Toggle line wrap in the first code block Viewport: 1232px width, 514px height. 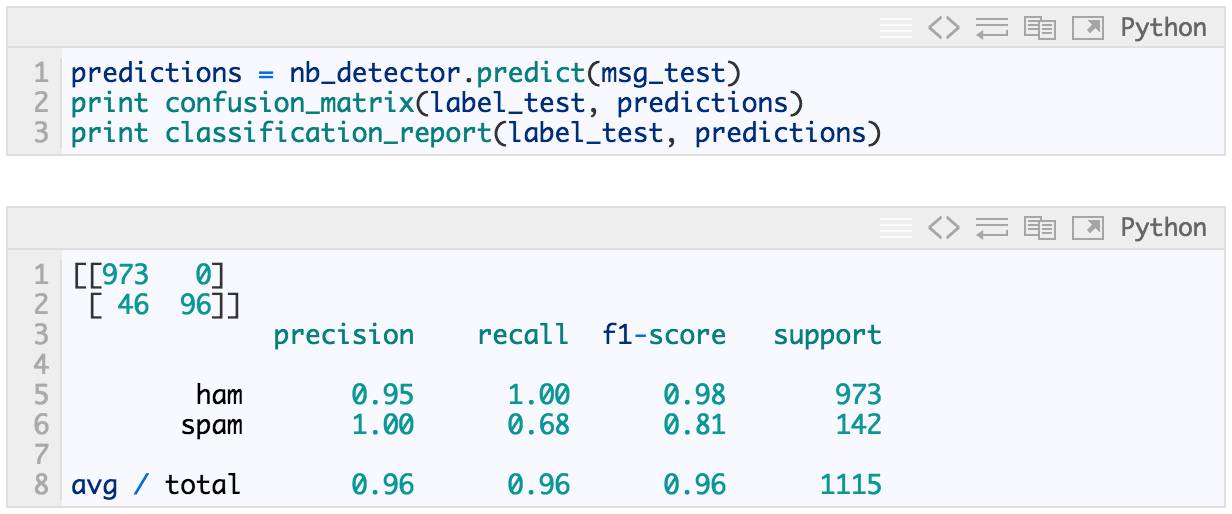(x=991, y=28)
